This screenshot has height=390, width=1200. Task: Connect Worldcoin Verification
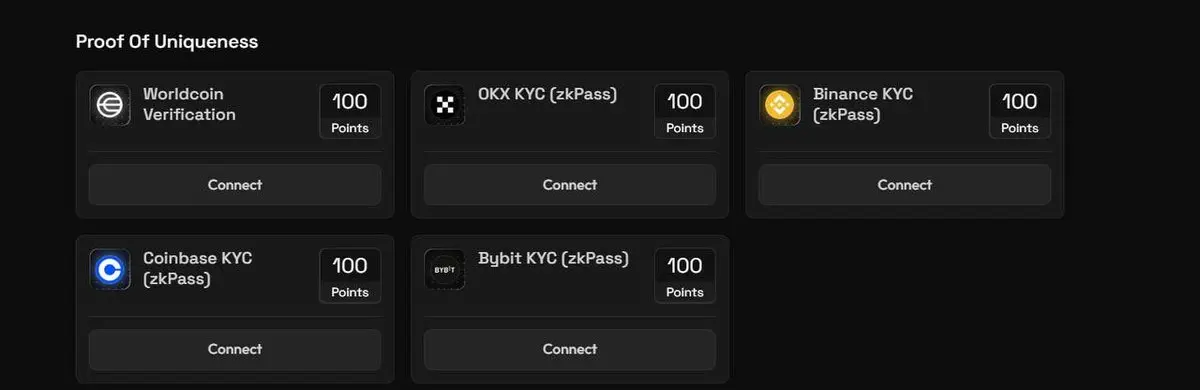click(235, 185)
